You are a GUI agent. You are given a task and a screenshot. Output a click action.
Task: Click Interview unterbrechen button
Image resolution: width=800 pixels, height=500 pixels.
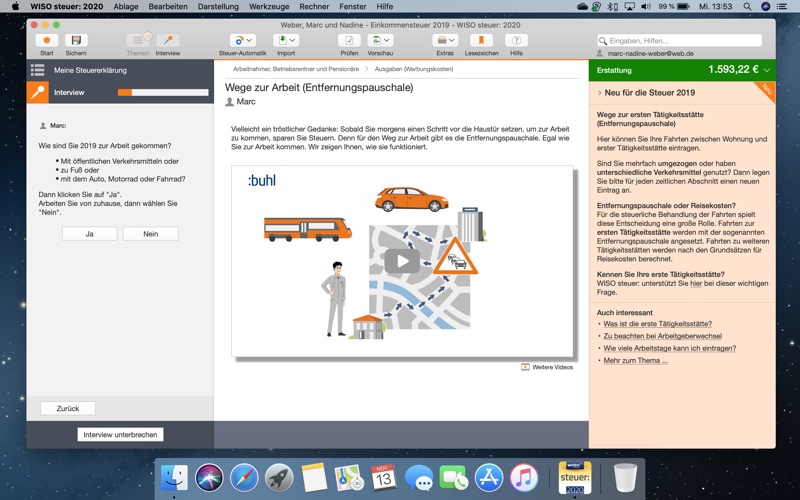tap(120, 435)
